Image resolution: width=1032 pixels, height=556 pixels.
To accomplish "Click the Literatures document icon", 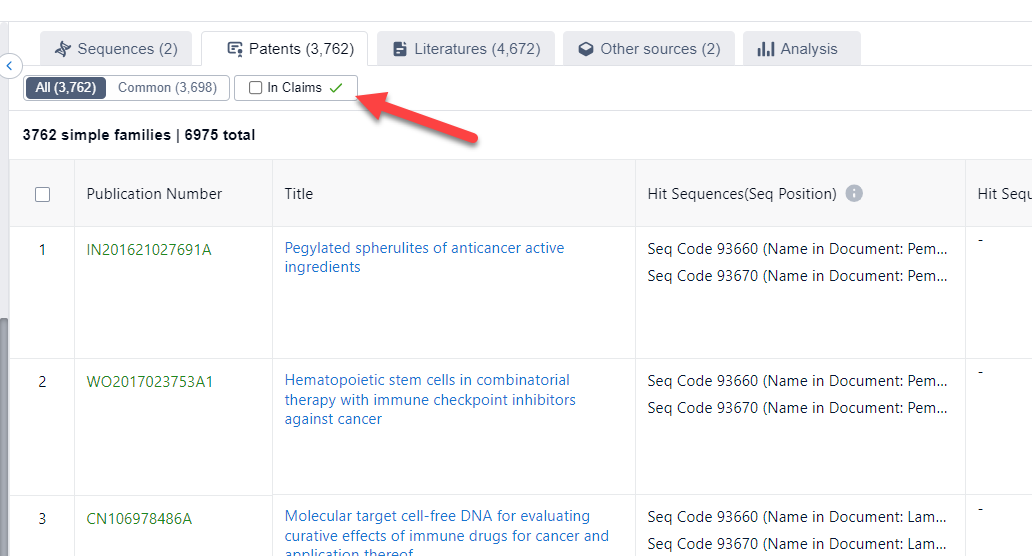I will coord(400,49).
